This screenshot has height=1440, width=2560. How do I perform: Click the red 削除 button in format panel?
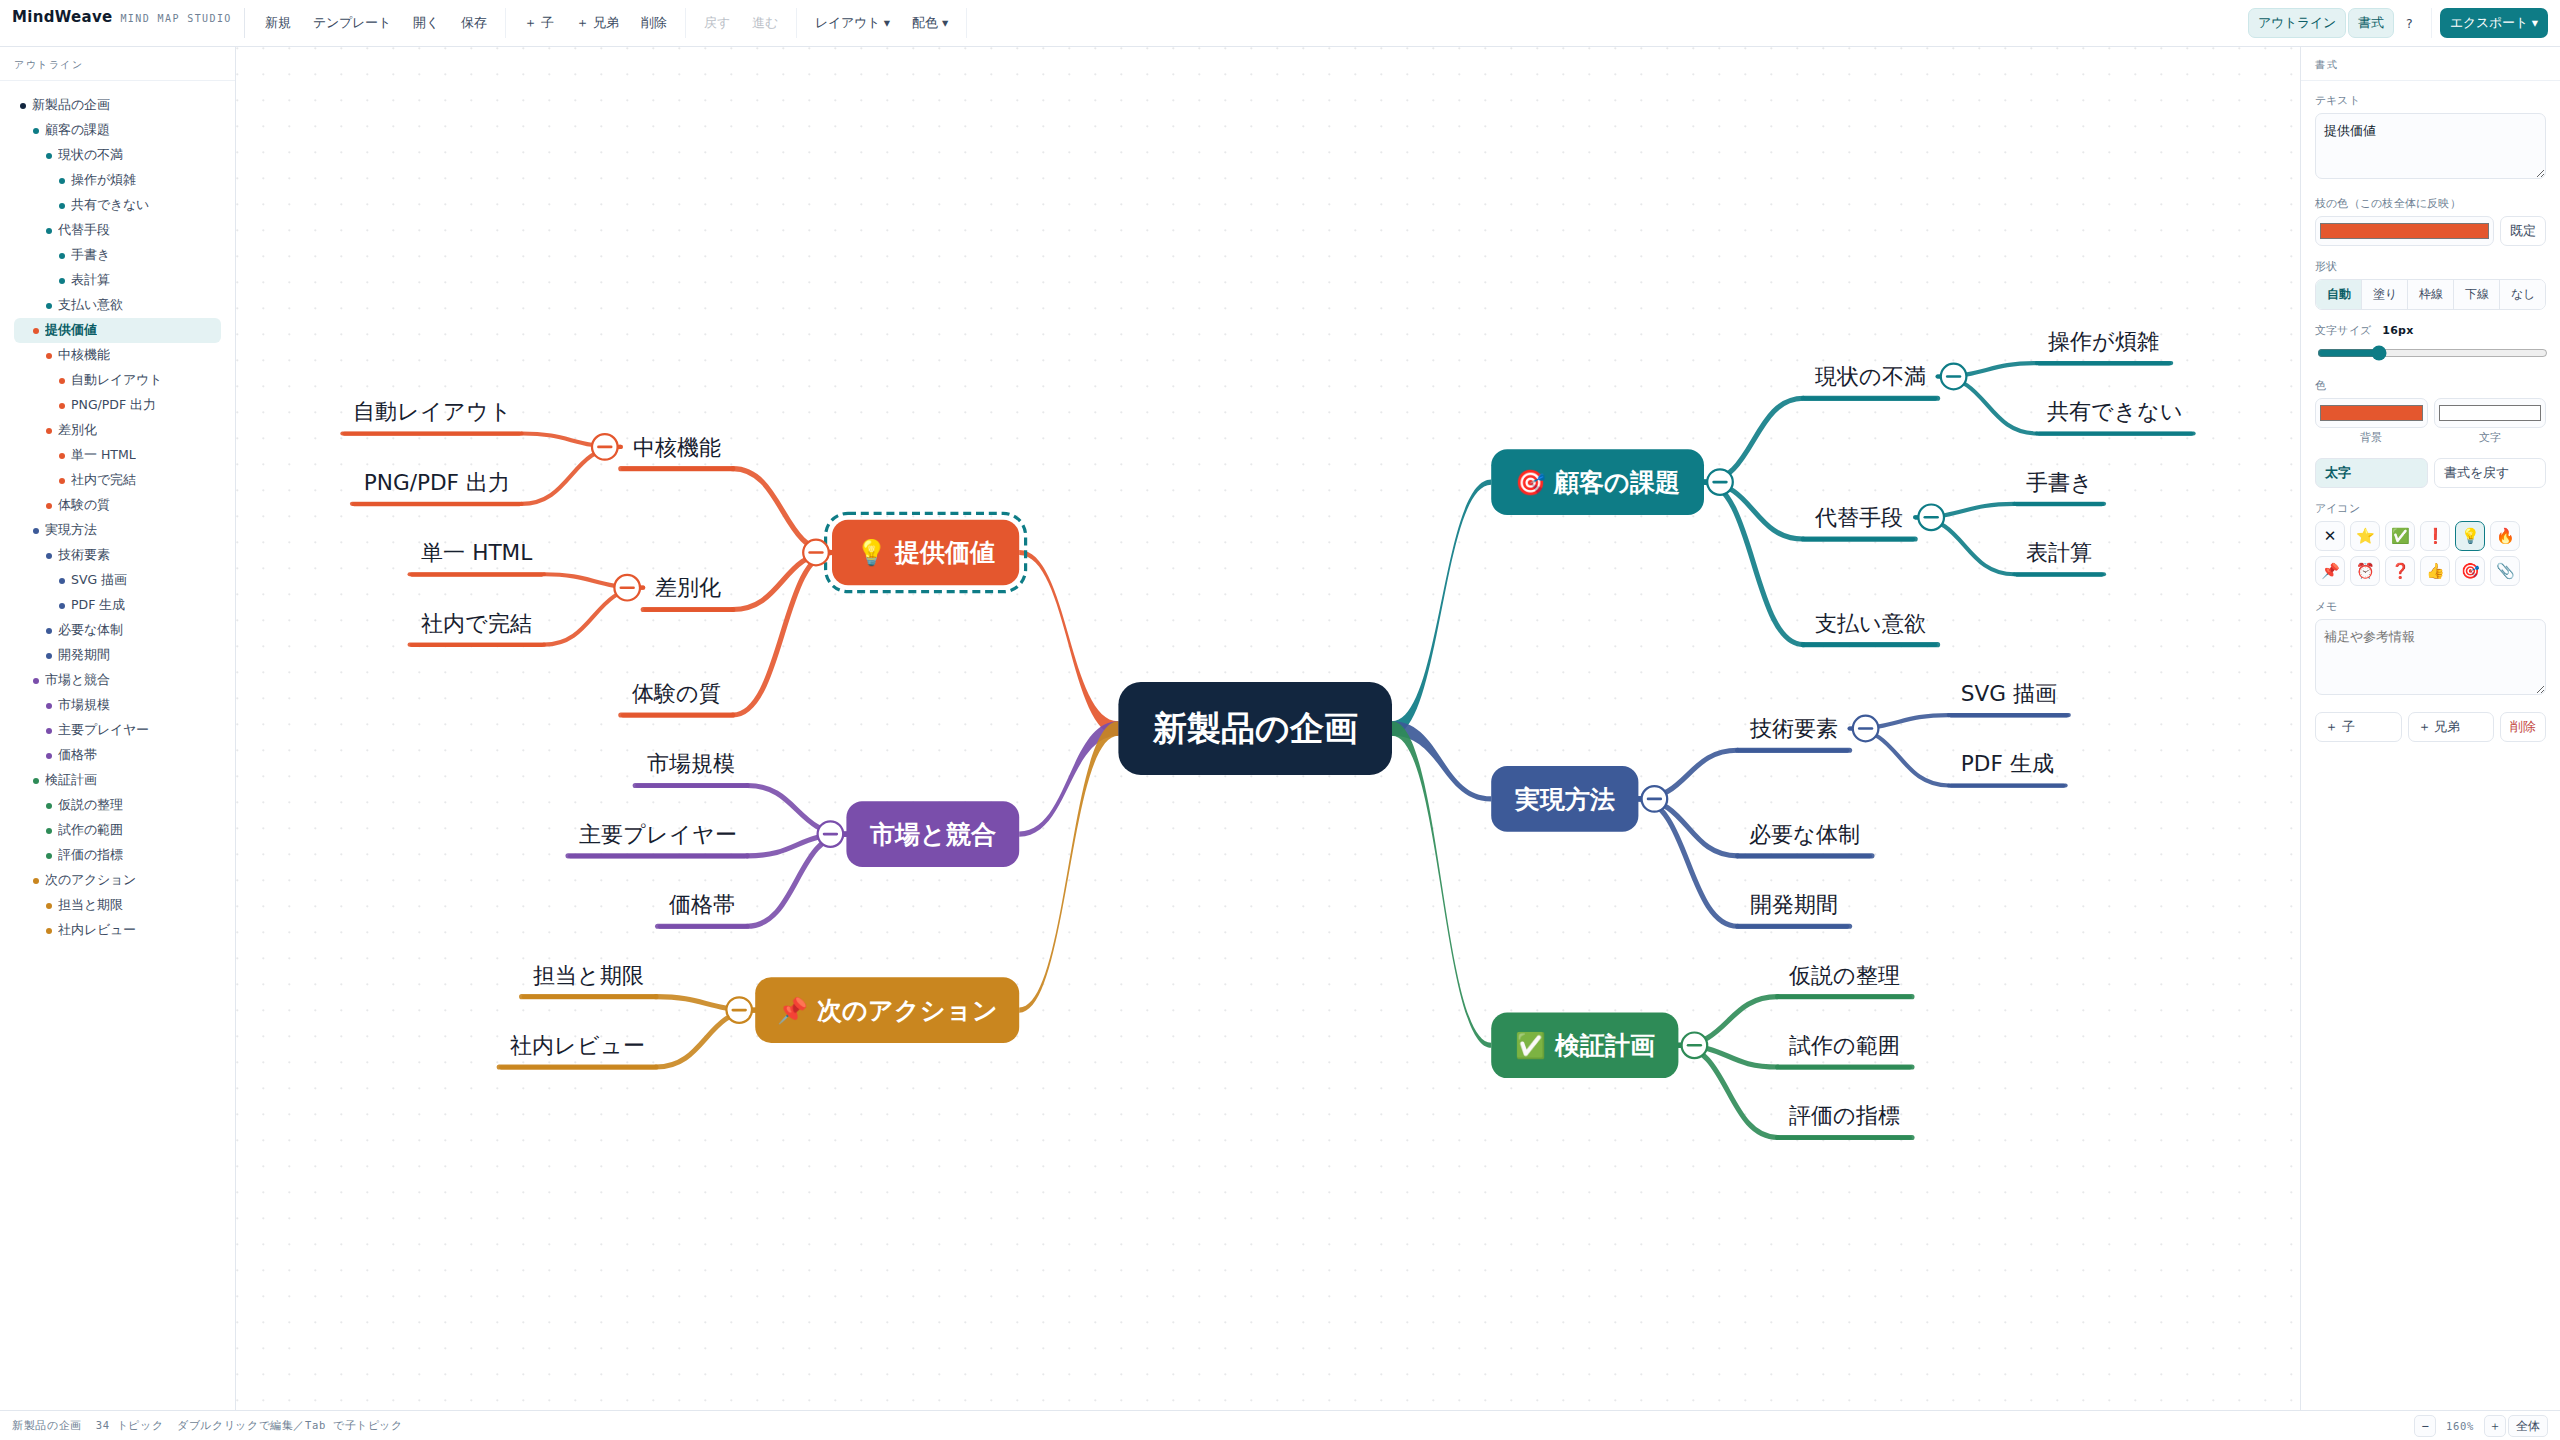tap(2523, 727)
